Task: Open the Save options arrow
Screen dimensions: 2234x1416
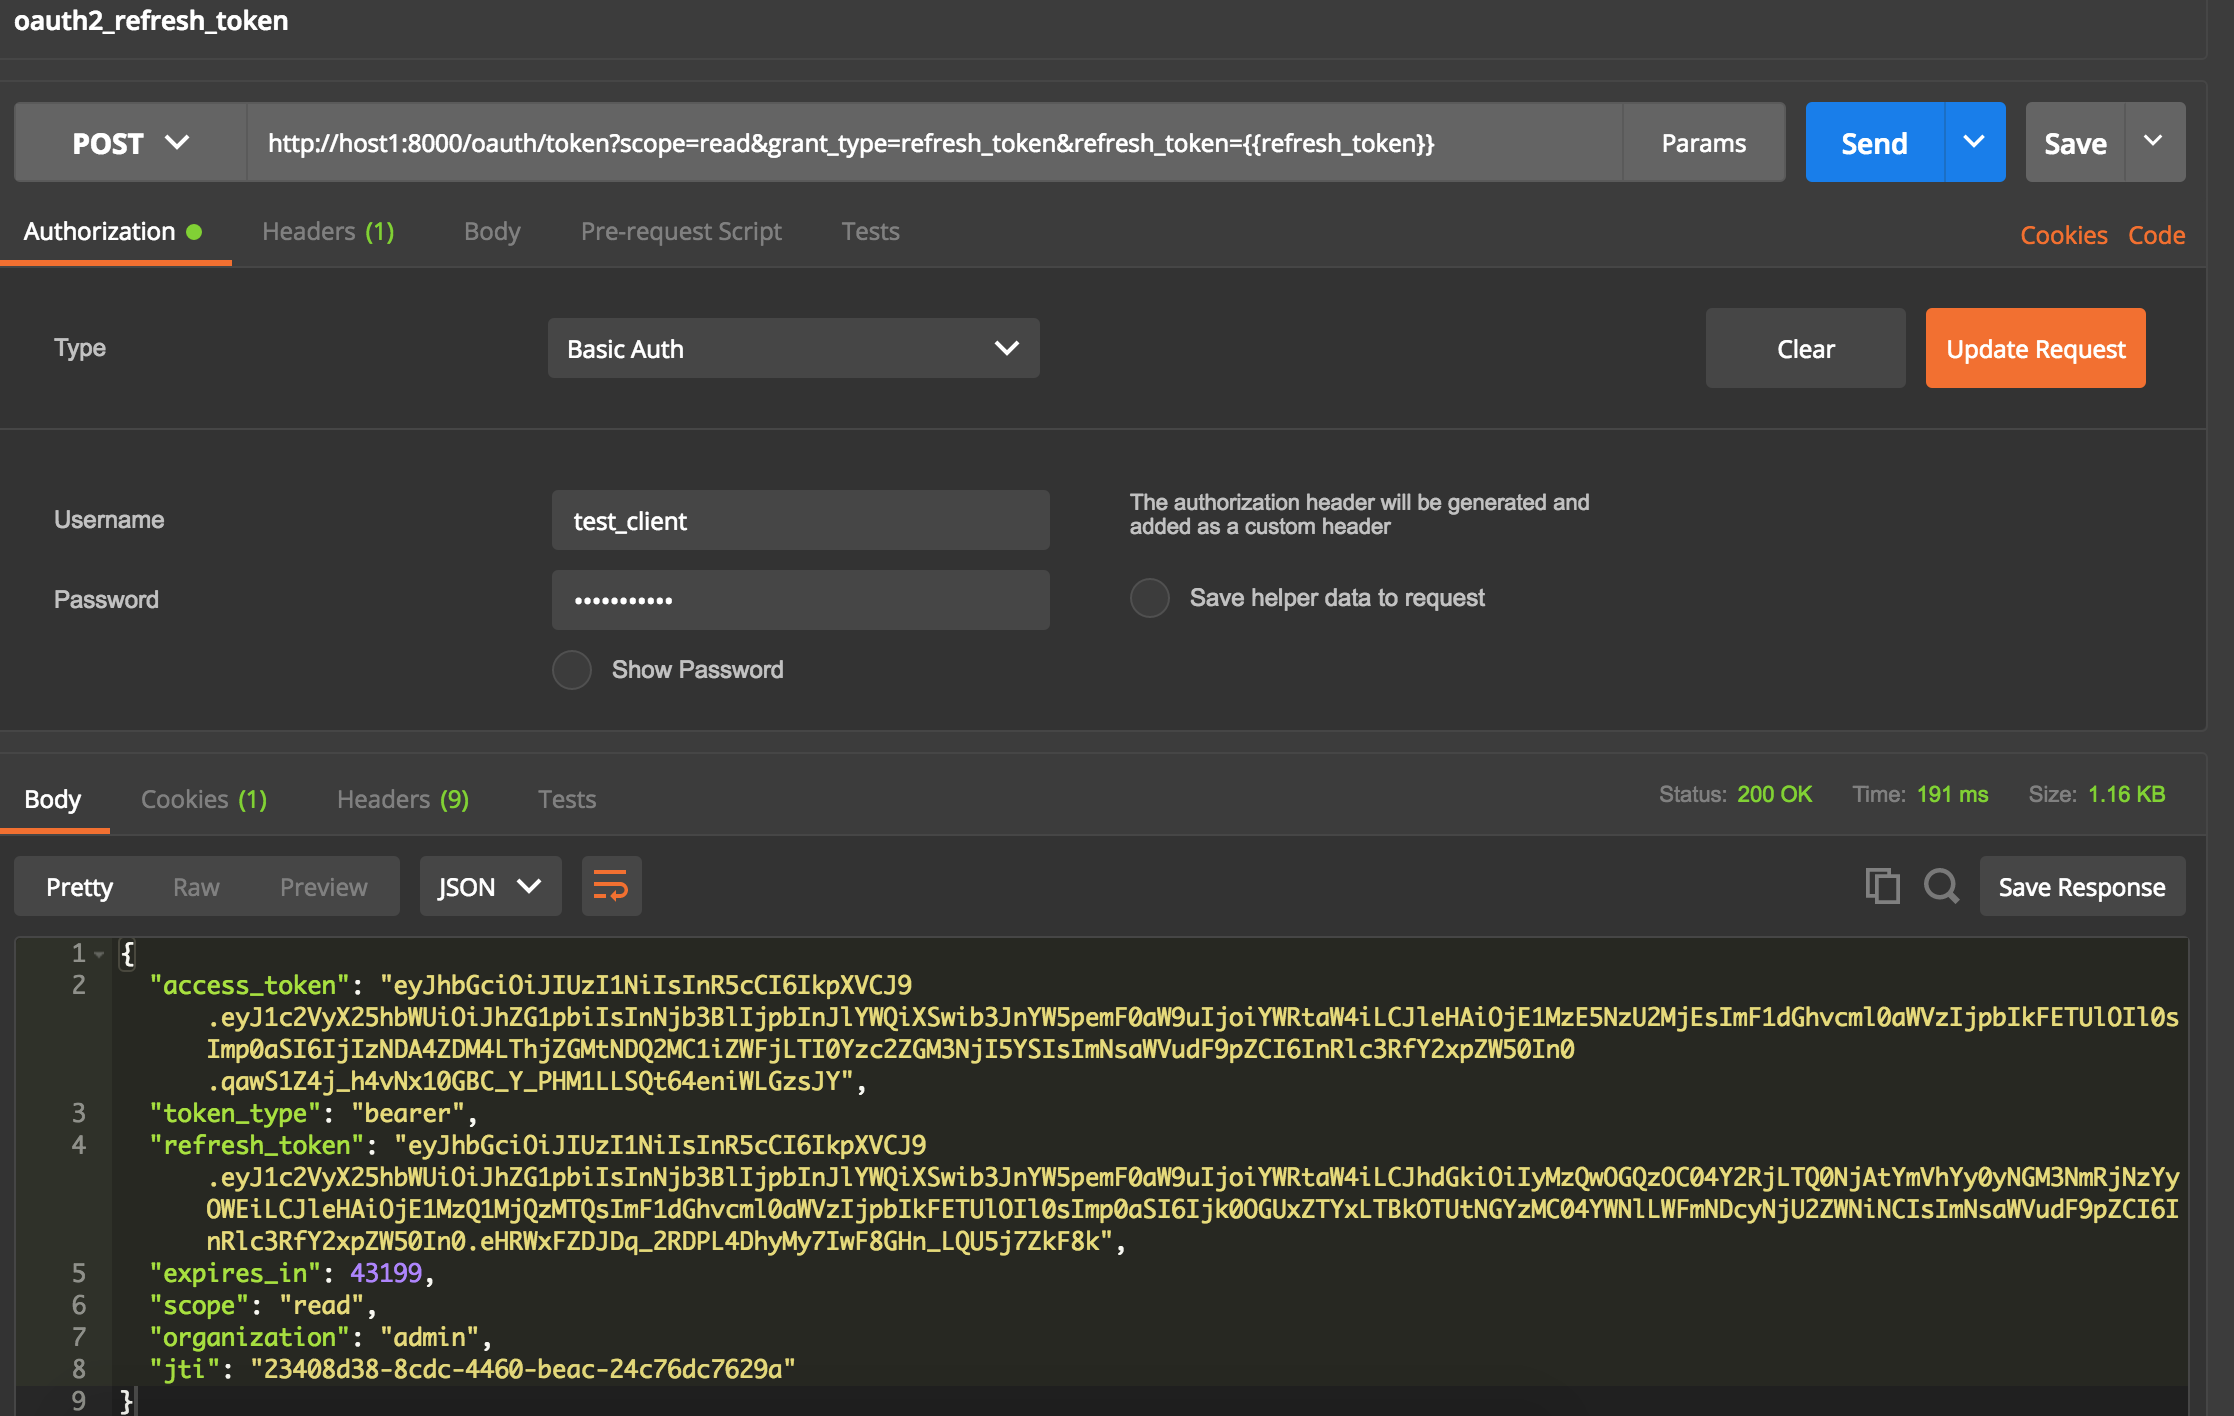Action: (x=2154, y=142)
